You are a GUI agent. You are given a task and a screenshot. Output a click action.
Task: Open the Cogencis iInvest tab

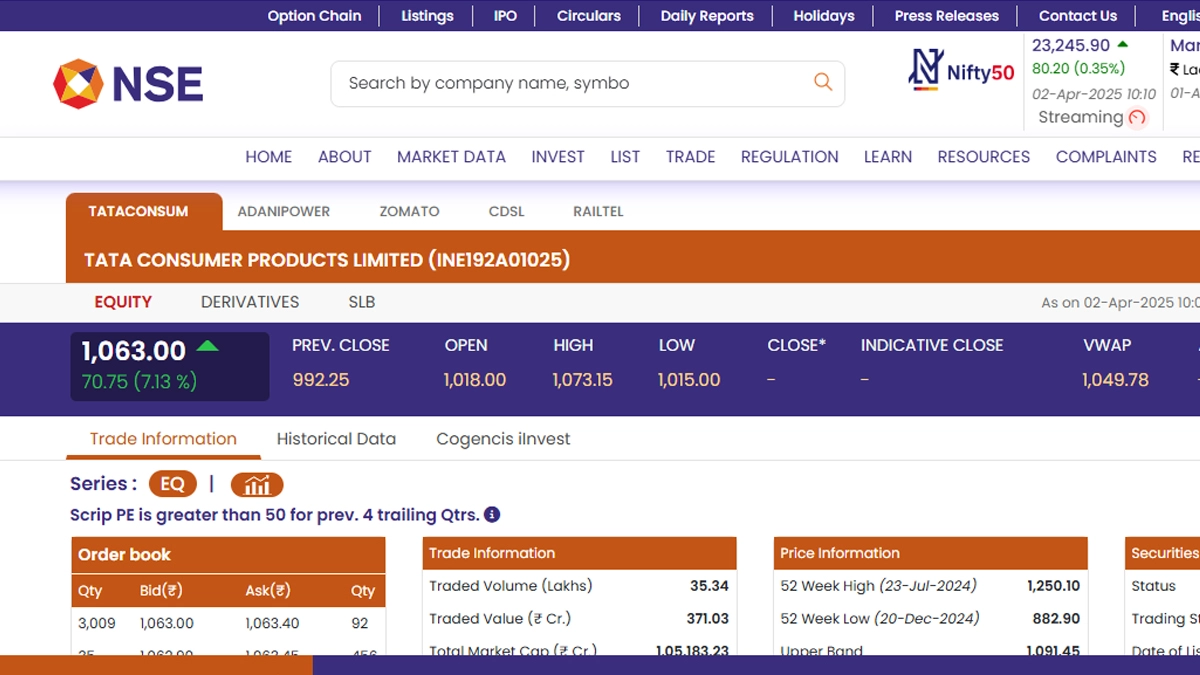pyautogui.click(x=503, y=439)
